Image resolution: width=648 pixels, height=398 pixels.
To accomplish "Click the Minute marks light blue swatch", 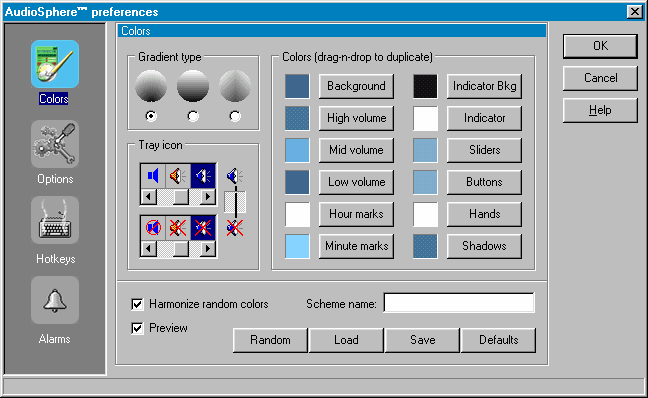I will 297,246.
